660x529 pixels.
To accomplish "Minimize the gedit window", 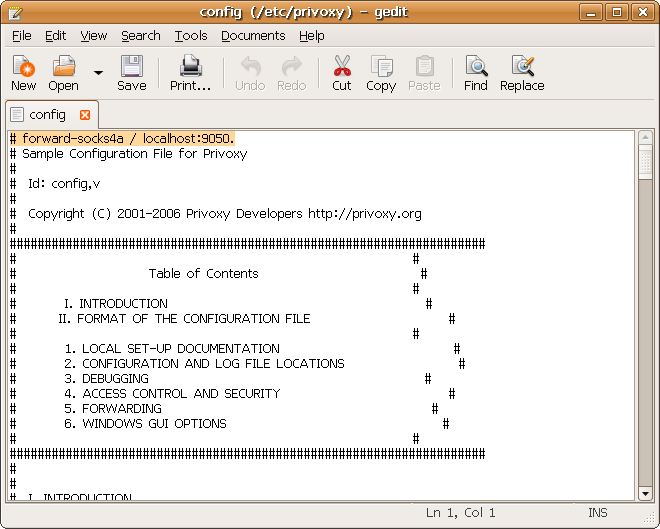I will [591, 12].
